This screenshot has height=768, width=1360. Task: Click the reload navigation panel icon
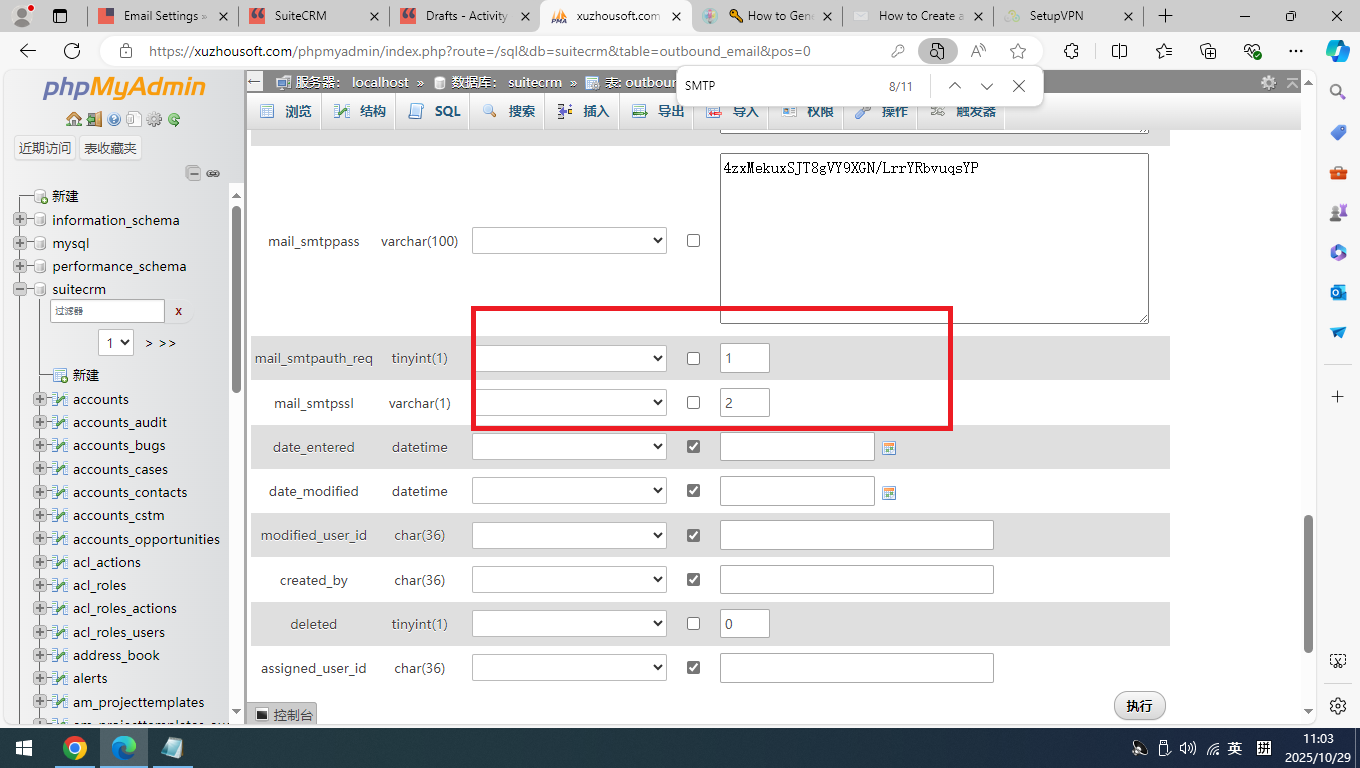click(x=174, y=119)
